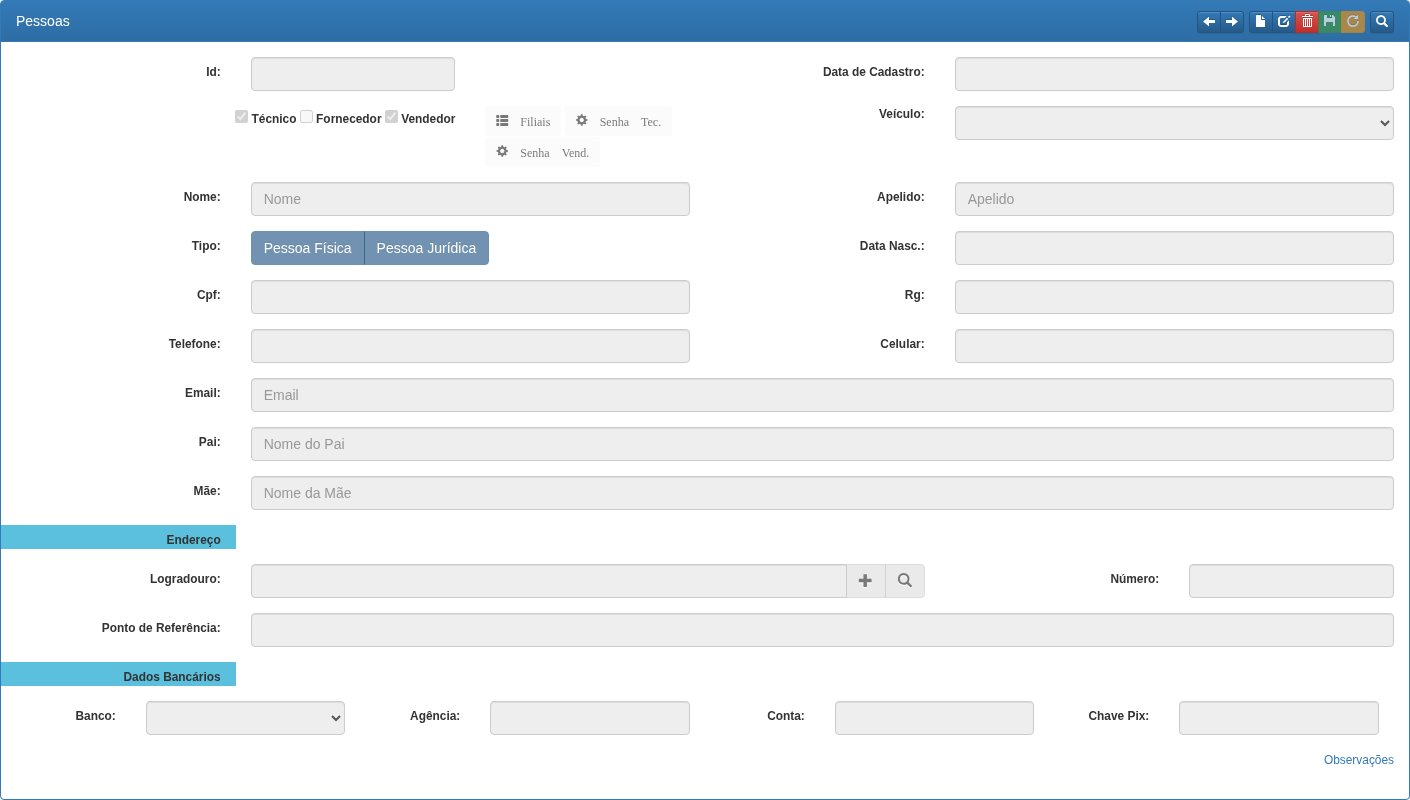Click the Ponto de Referência field
The height and width of the screenshot is (800, 1410).
click(822, 630)
